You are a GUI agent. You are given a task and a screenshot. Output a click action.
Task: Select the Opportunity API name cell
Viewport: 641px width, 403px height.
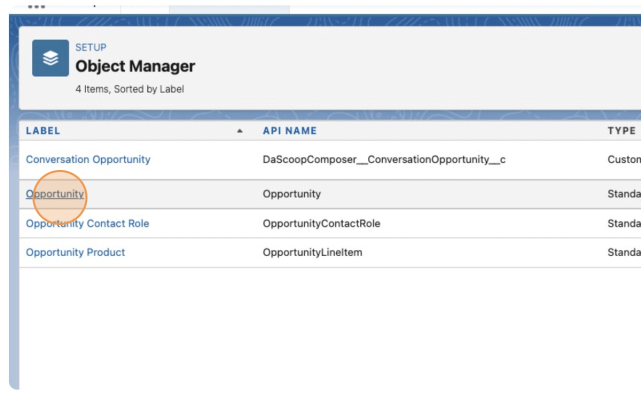click(291, 194)
